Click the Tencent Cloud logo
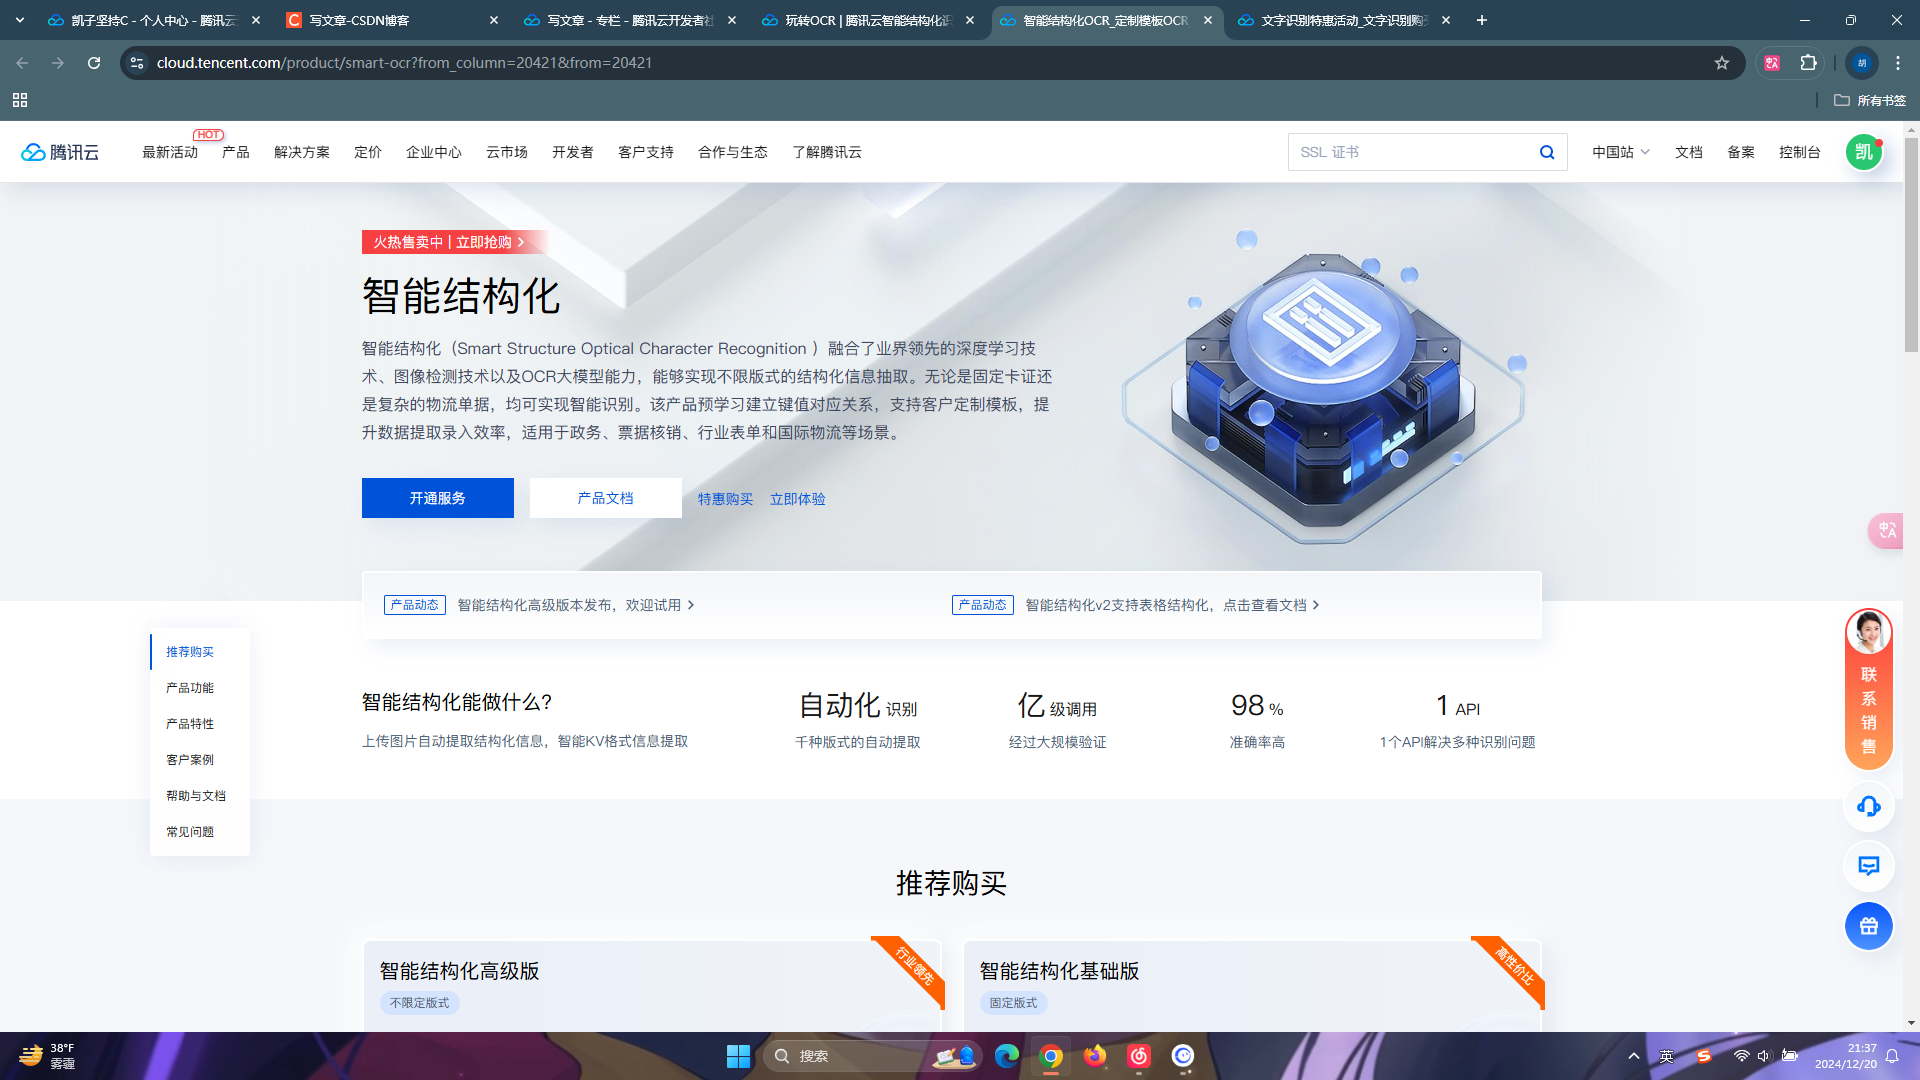This screenshot has height=1080, width=1920. [60, 152]
